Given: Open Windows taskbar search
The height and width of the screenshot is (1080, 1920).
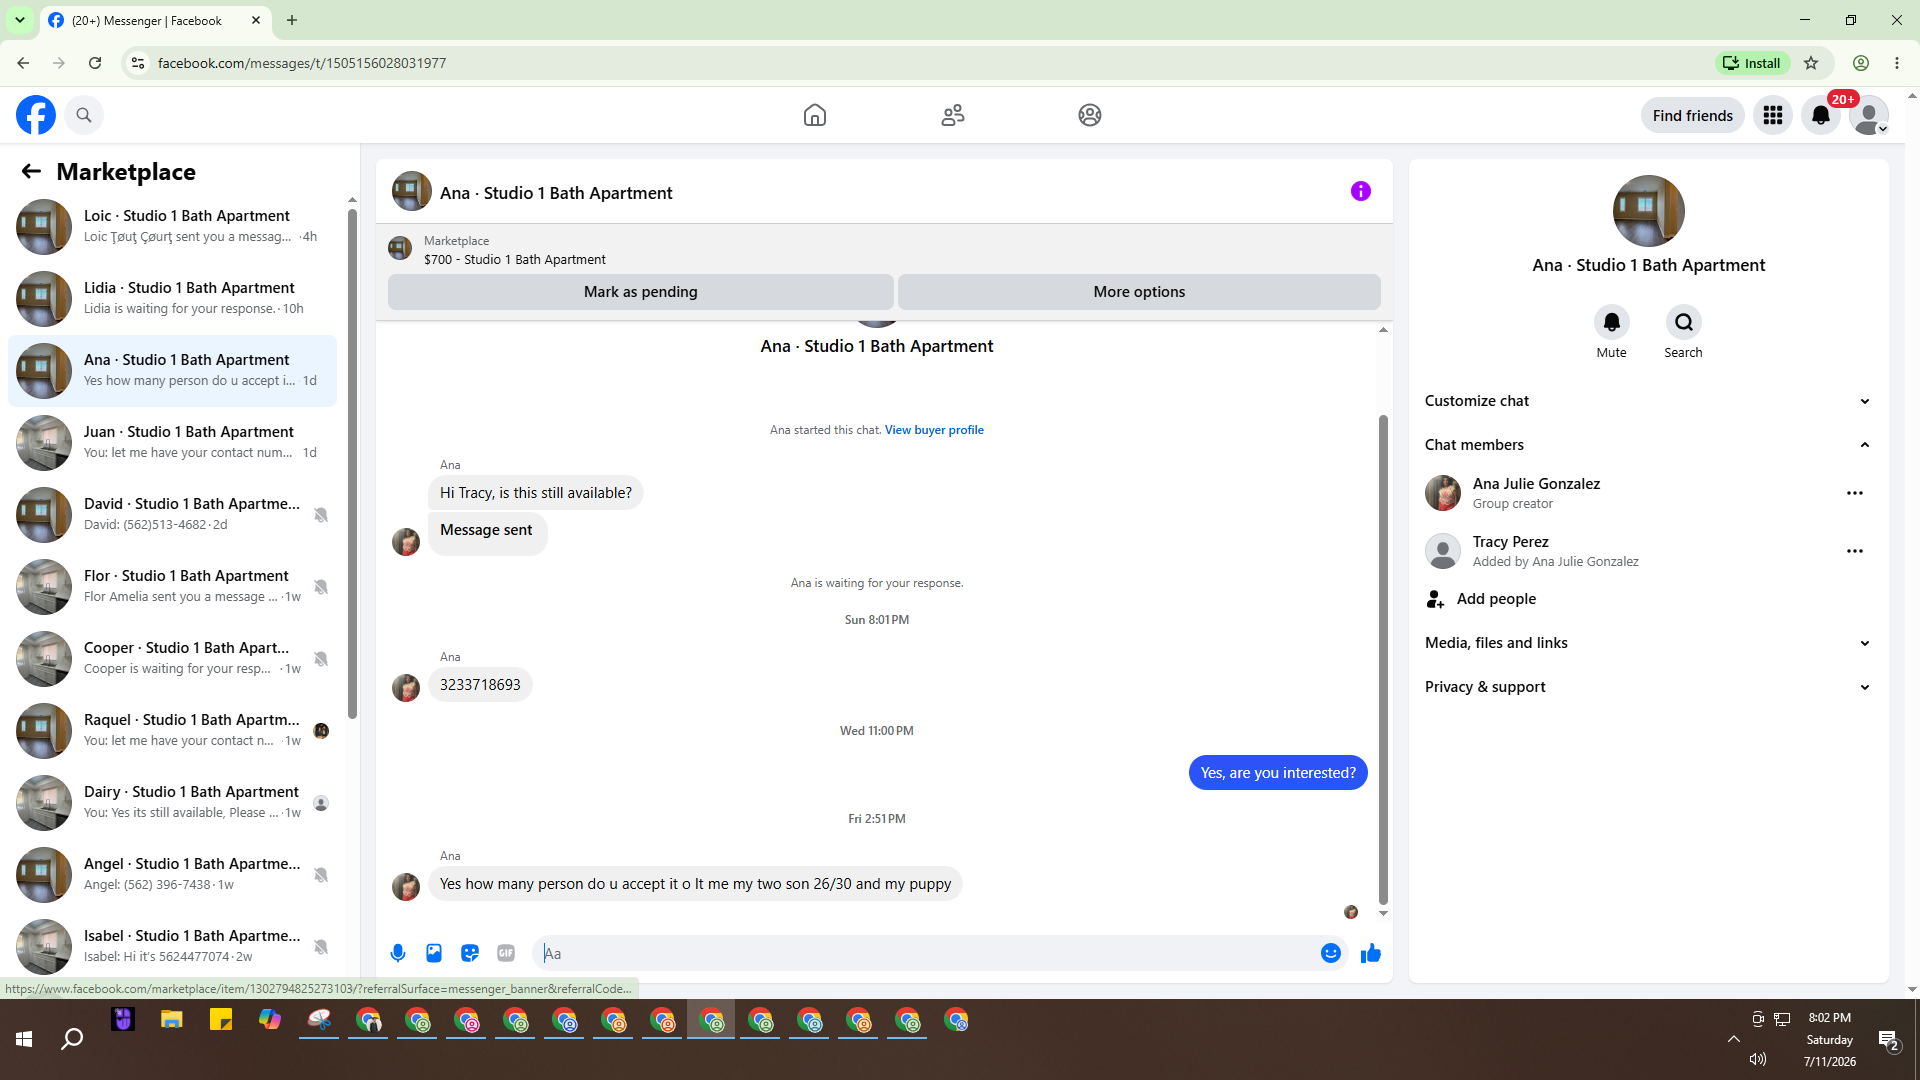Looking at the screenshot, I should pyautogui.click(x=72, y=1040).
